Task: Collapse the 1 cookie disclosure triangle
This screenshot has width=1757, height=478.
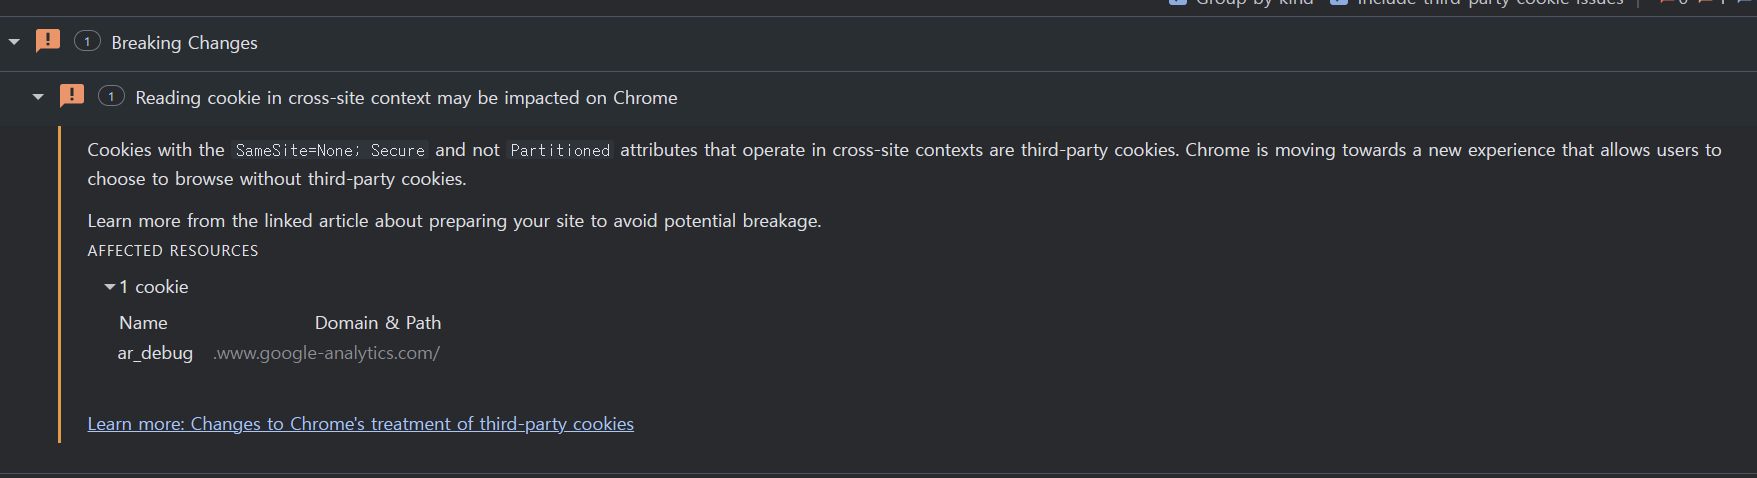Action: 109,287
